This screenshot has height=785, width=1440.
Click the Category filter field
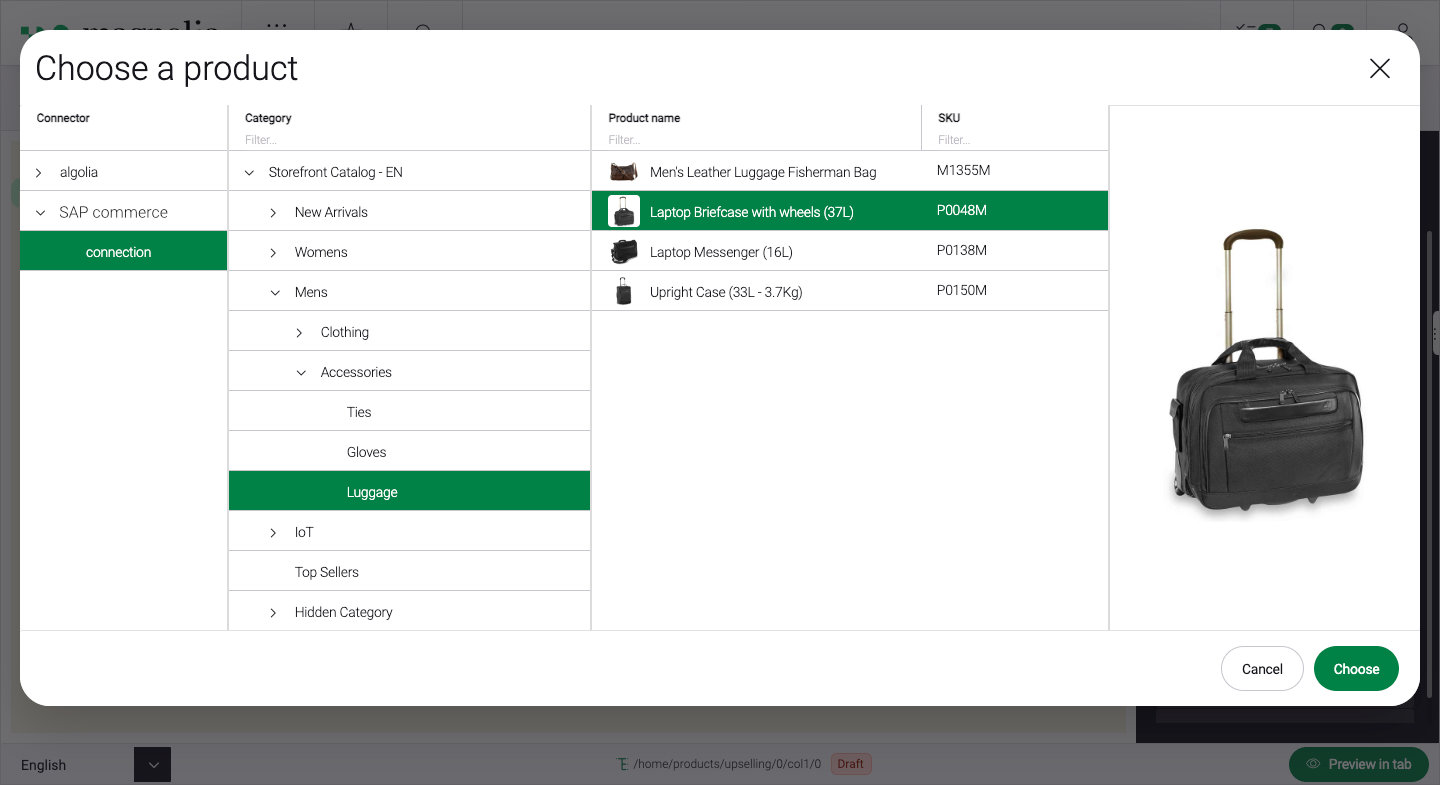(410, 140)
